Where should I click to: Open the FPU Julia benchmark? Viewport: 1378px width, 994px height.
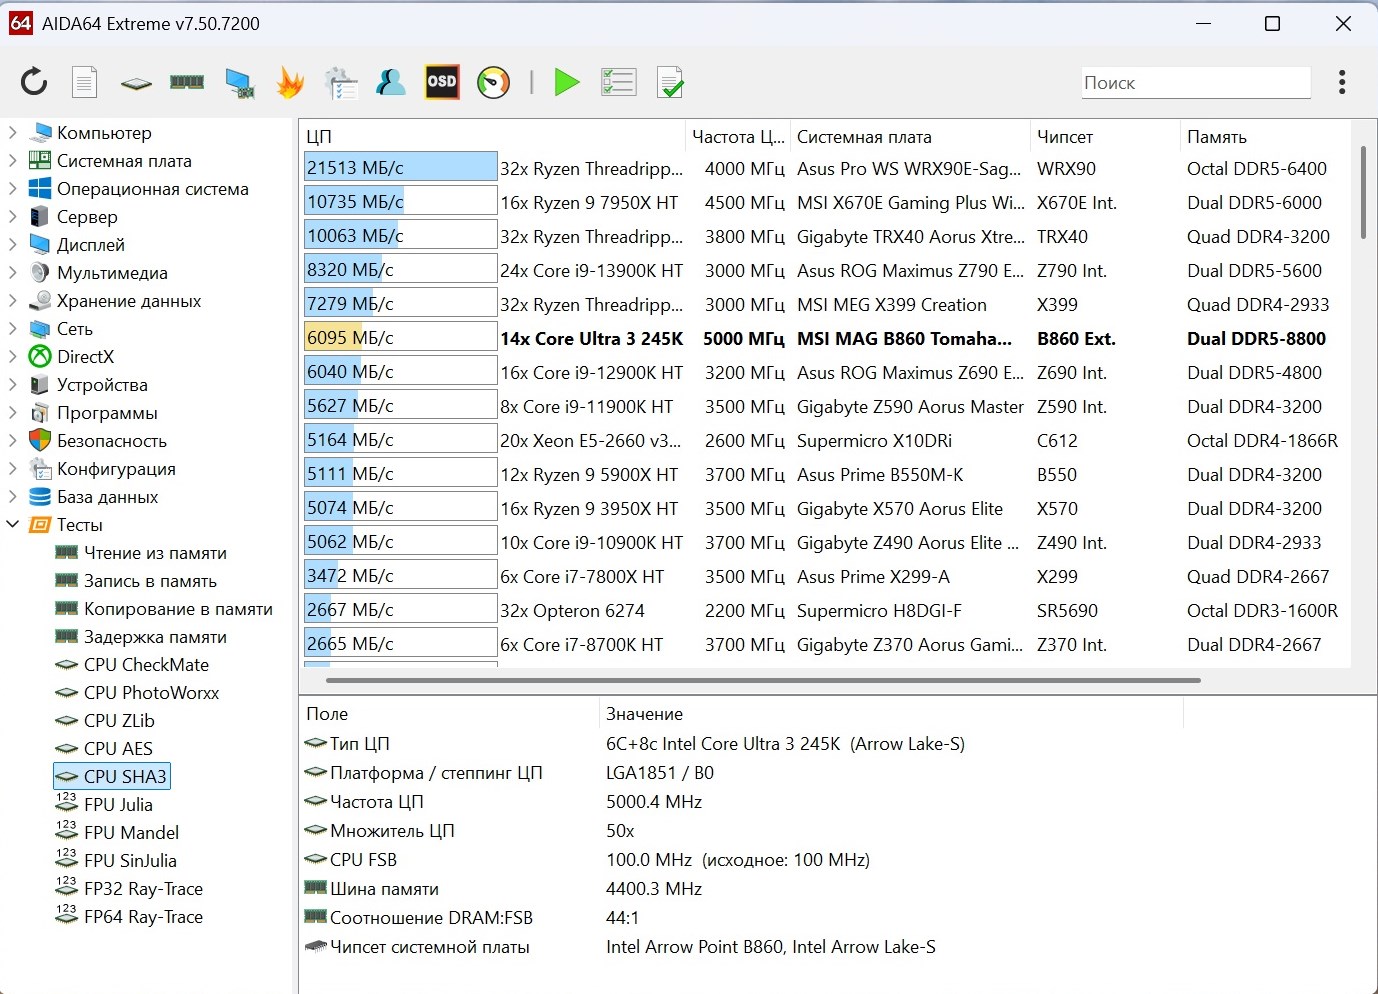118,804
